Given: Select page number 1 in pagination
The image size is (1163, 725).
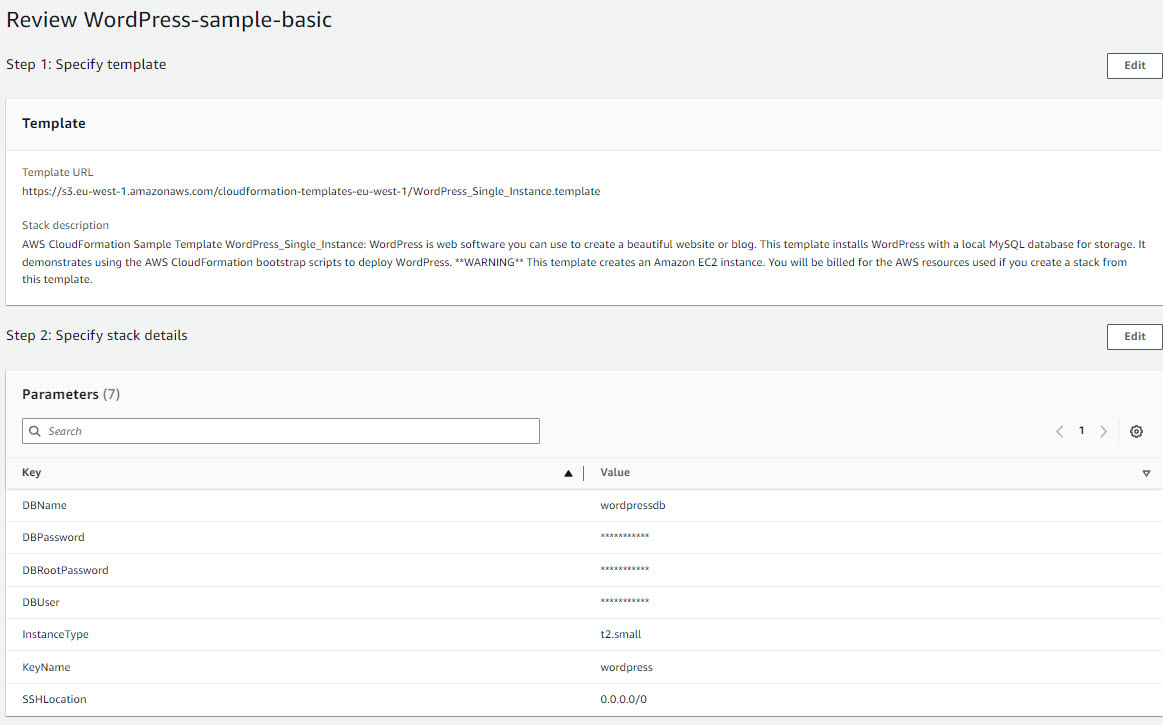Looking at the screenshot, I should (x=1081, y=430).
